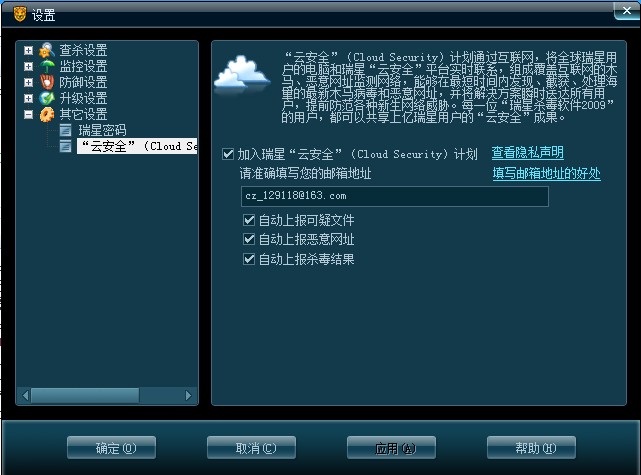Click the 取消(C) button
The width and height of the screenshot is (641, 475).
[251, 448]
